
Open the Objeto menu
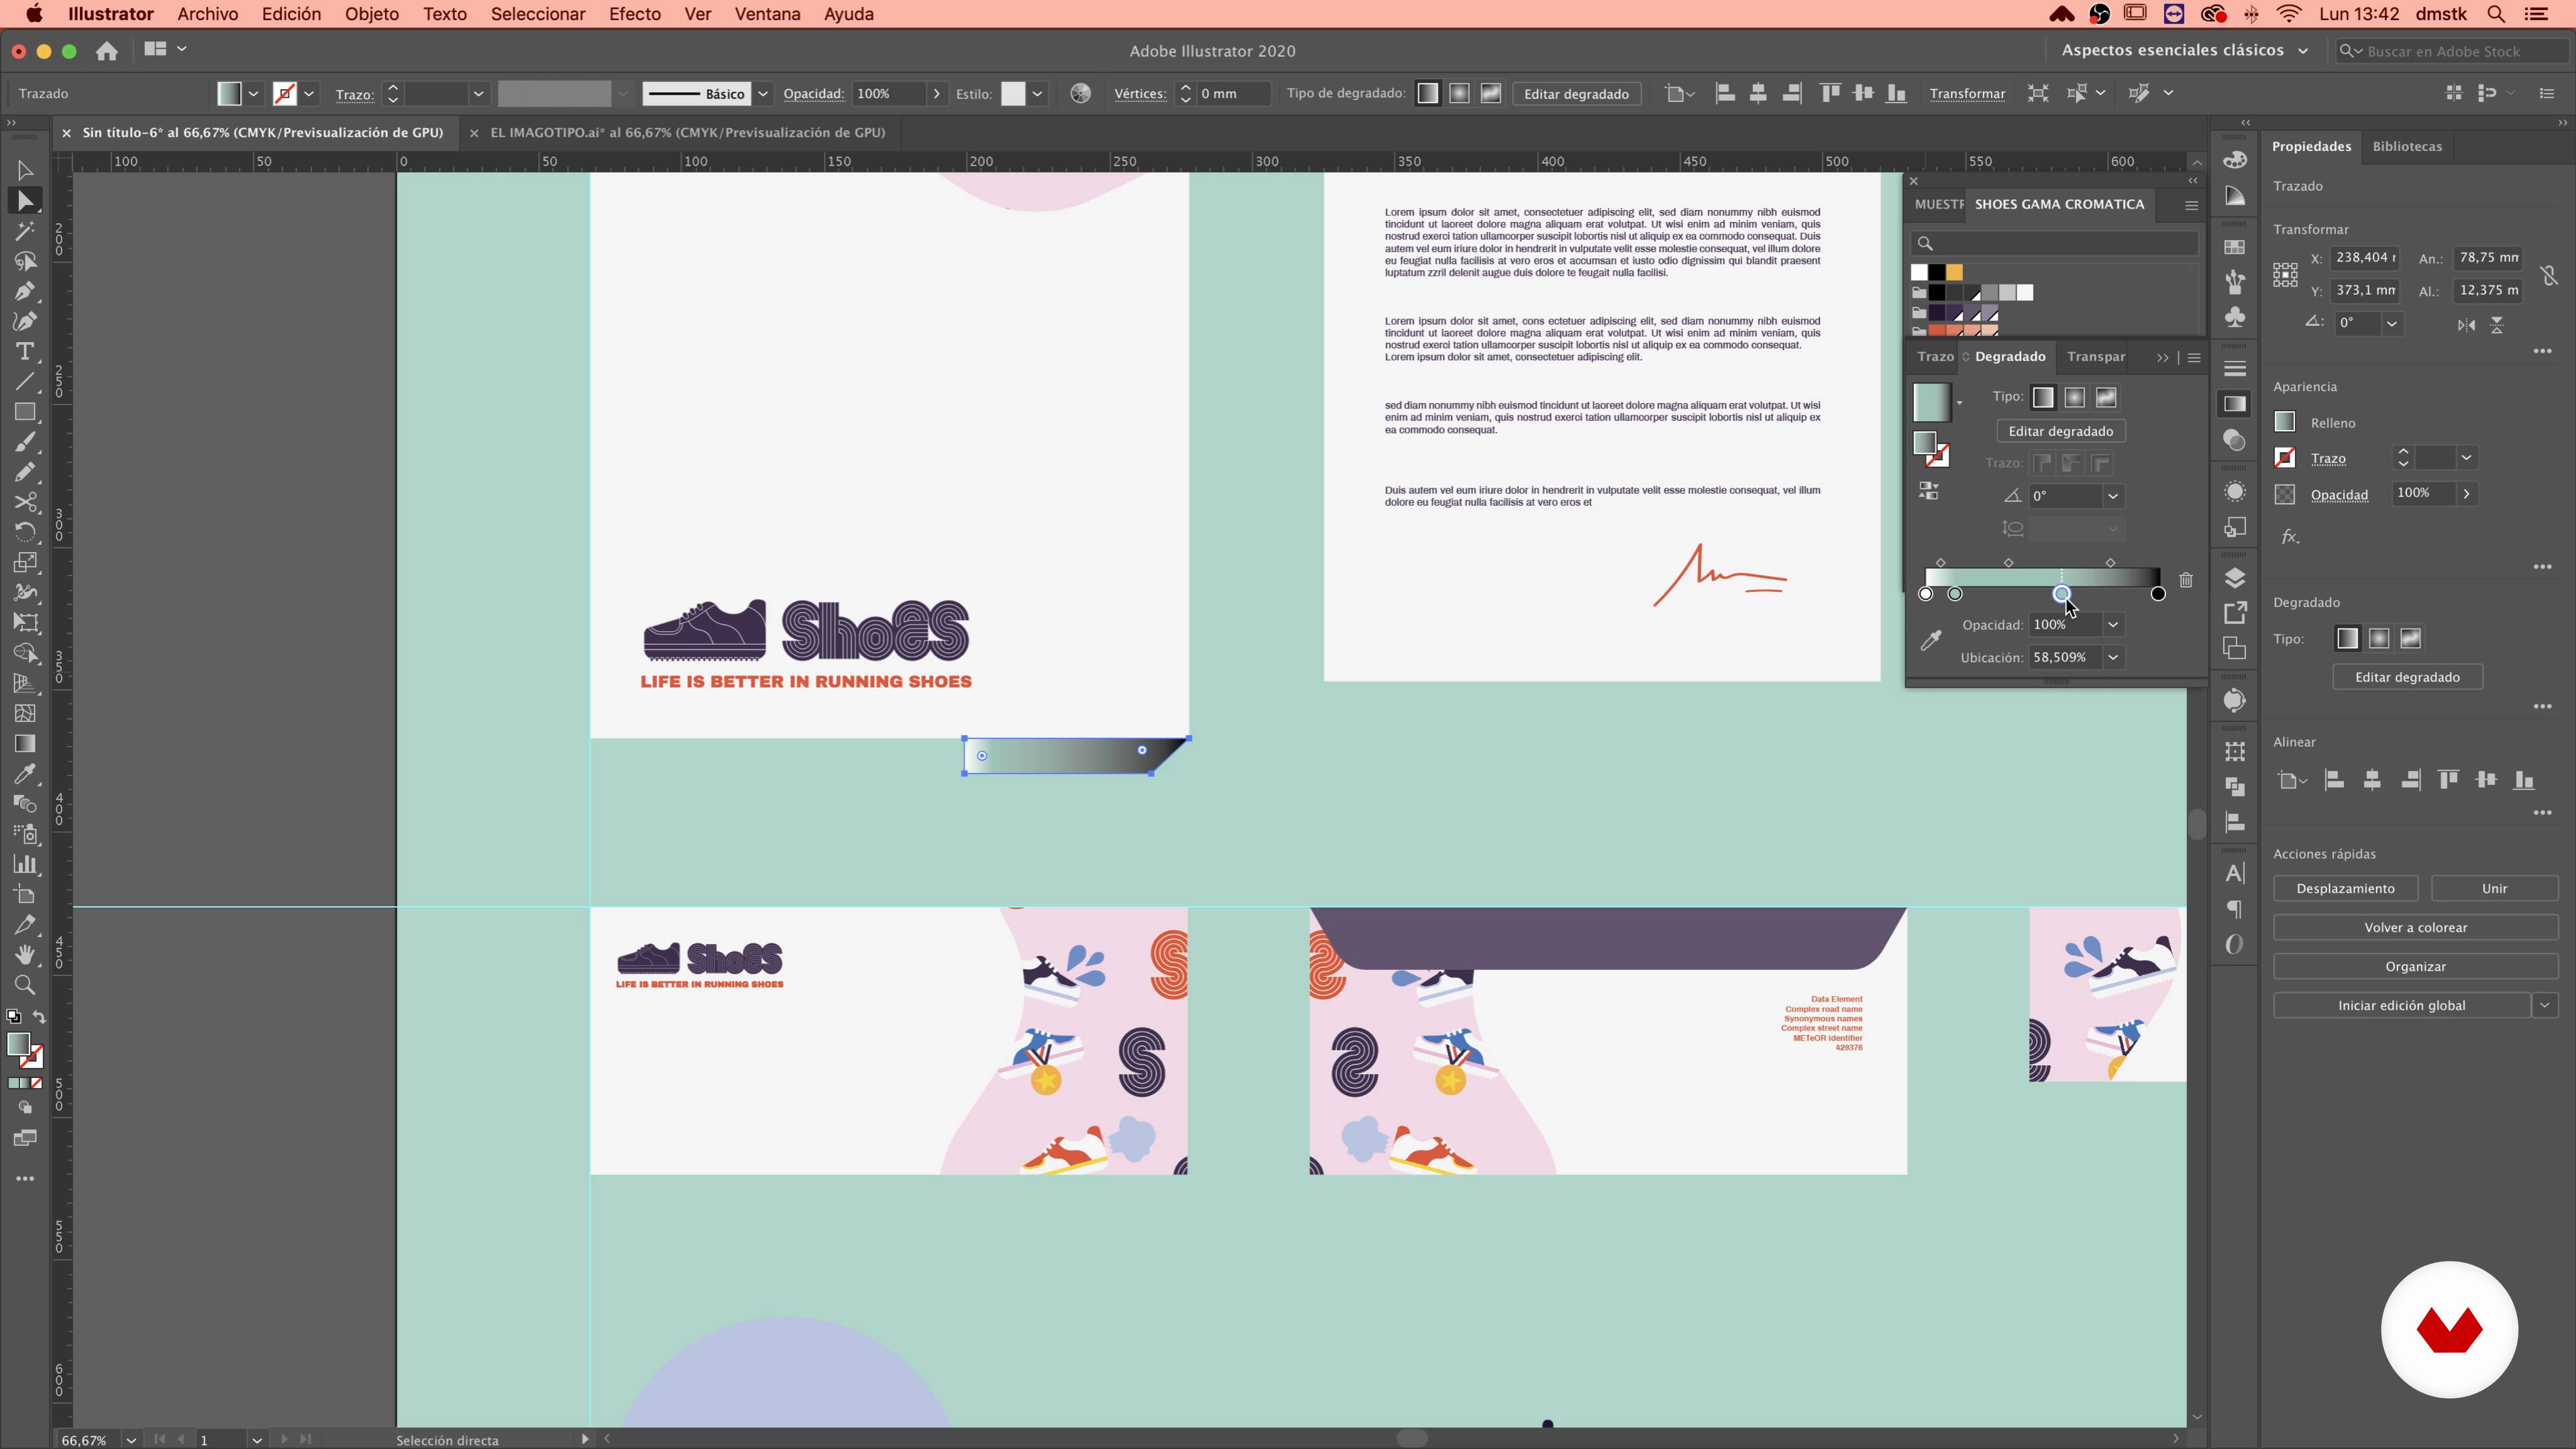(x=371, y=14)
